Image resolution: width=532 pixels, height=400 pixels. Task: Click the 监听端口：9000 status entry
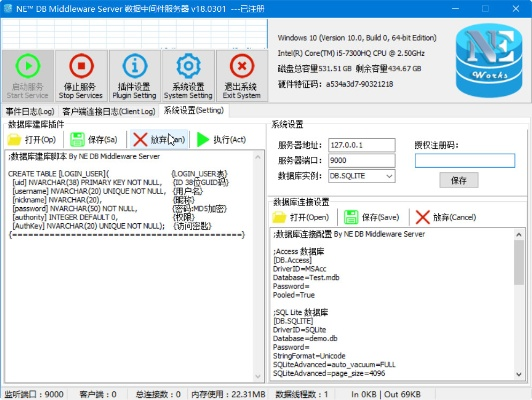(x=34, y=394)
